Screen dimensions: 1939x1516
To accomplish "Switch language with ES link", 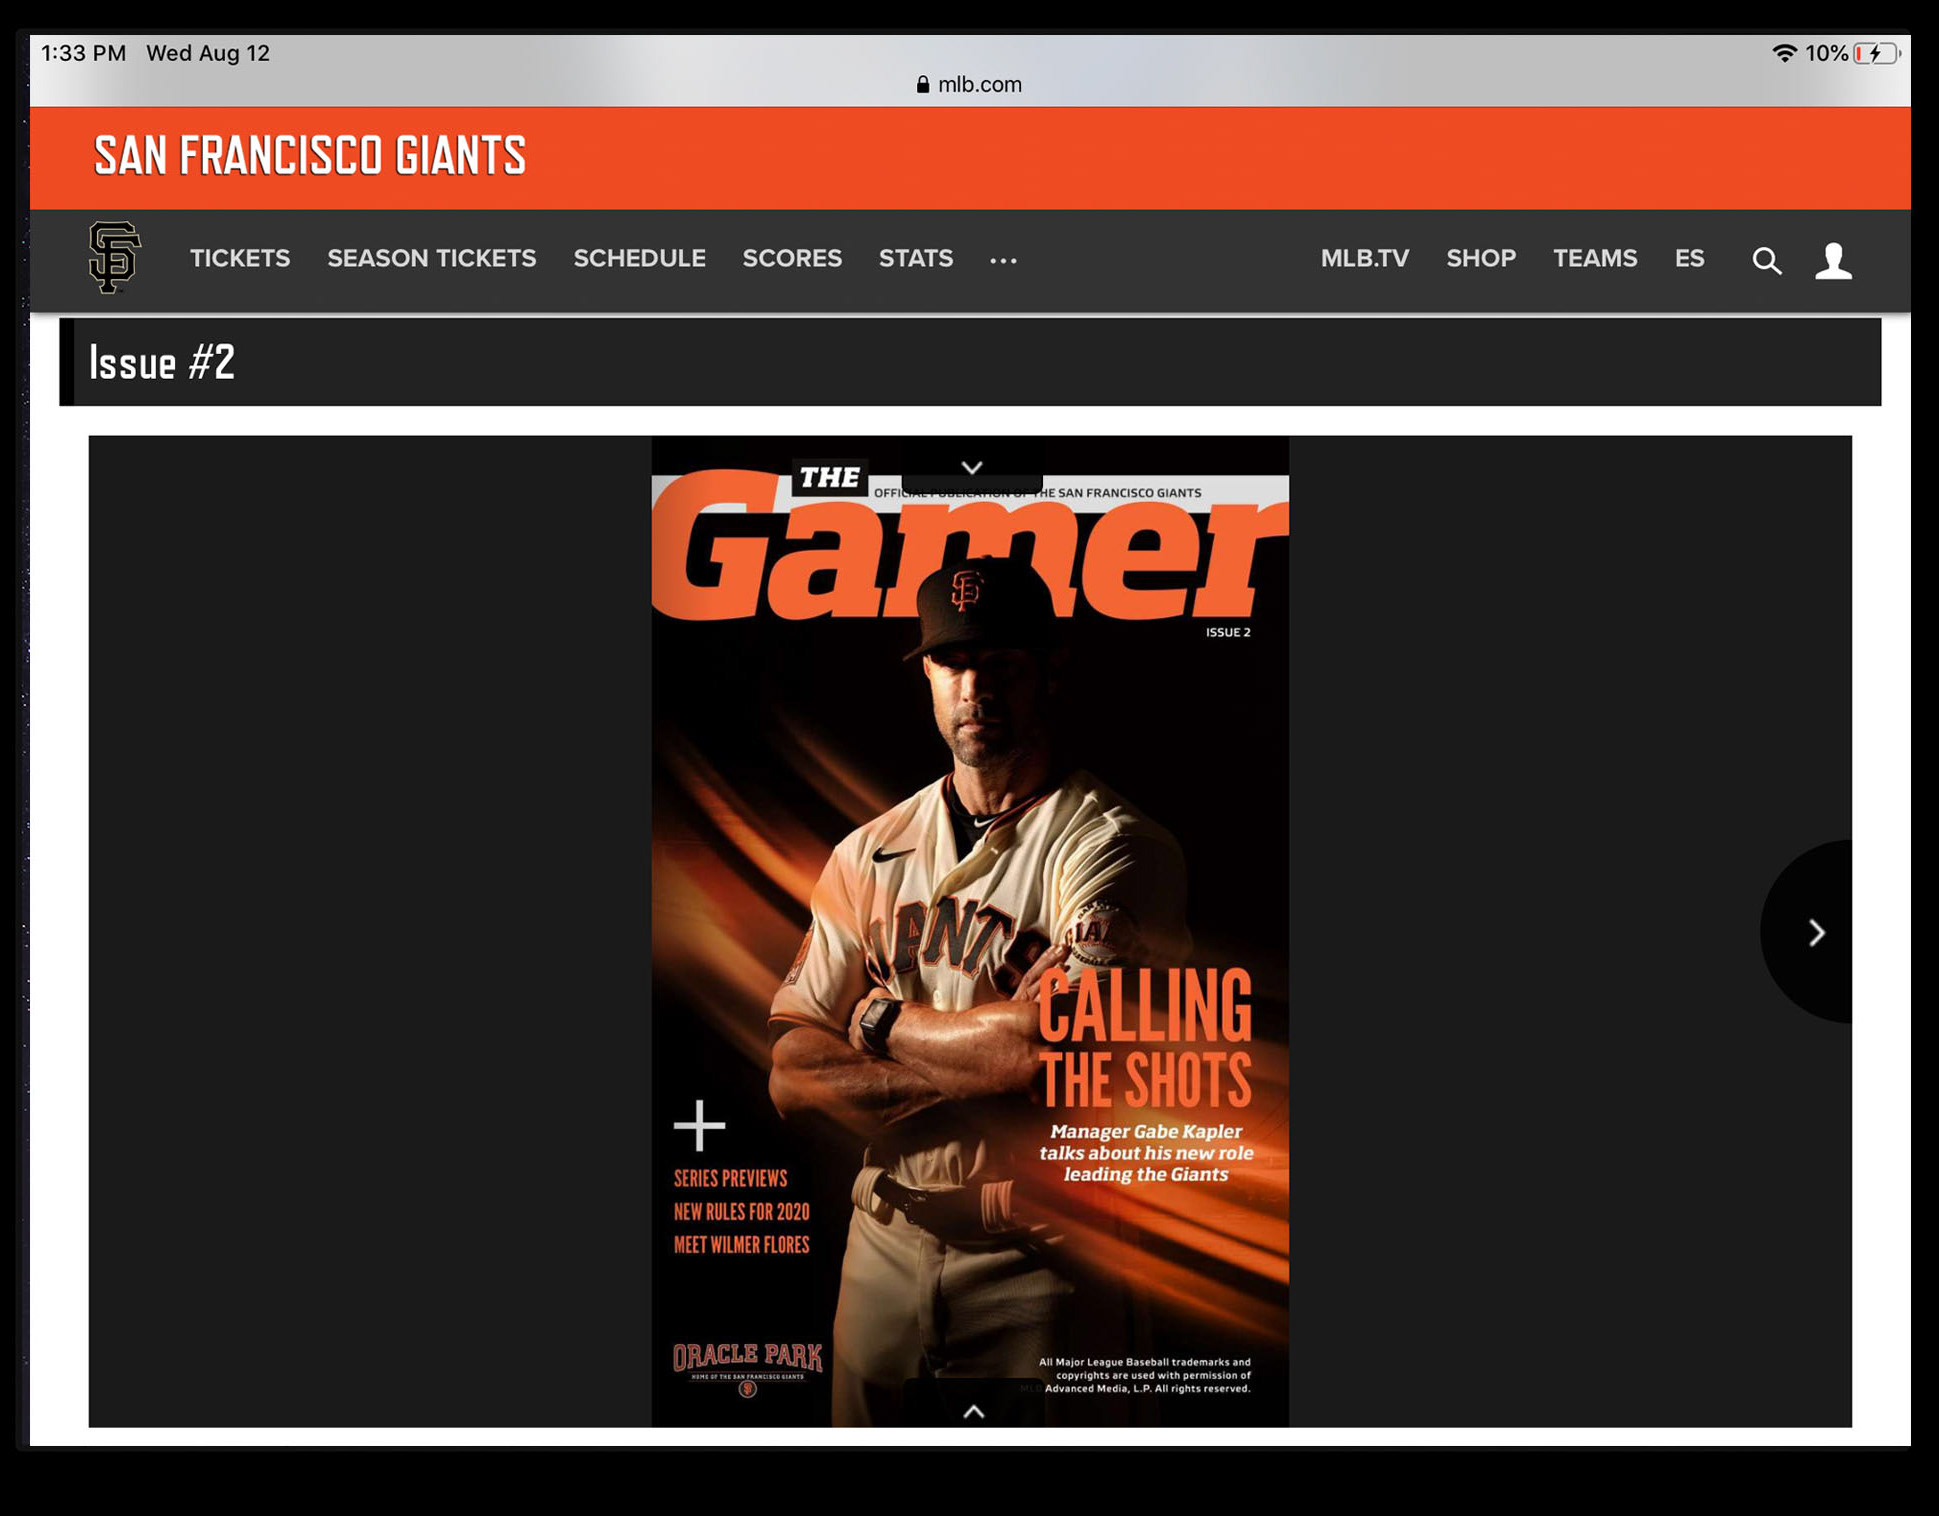I will (x=1689, y=259).
